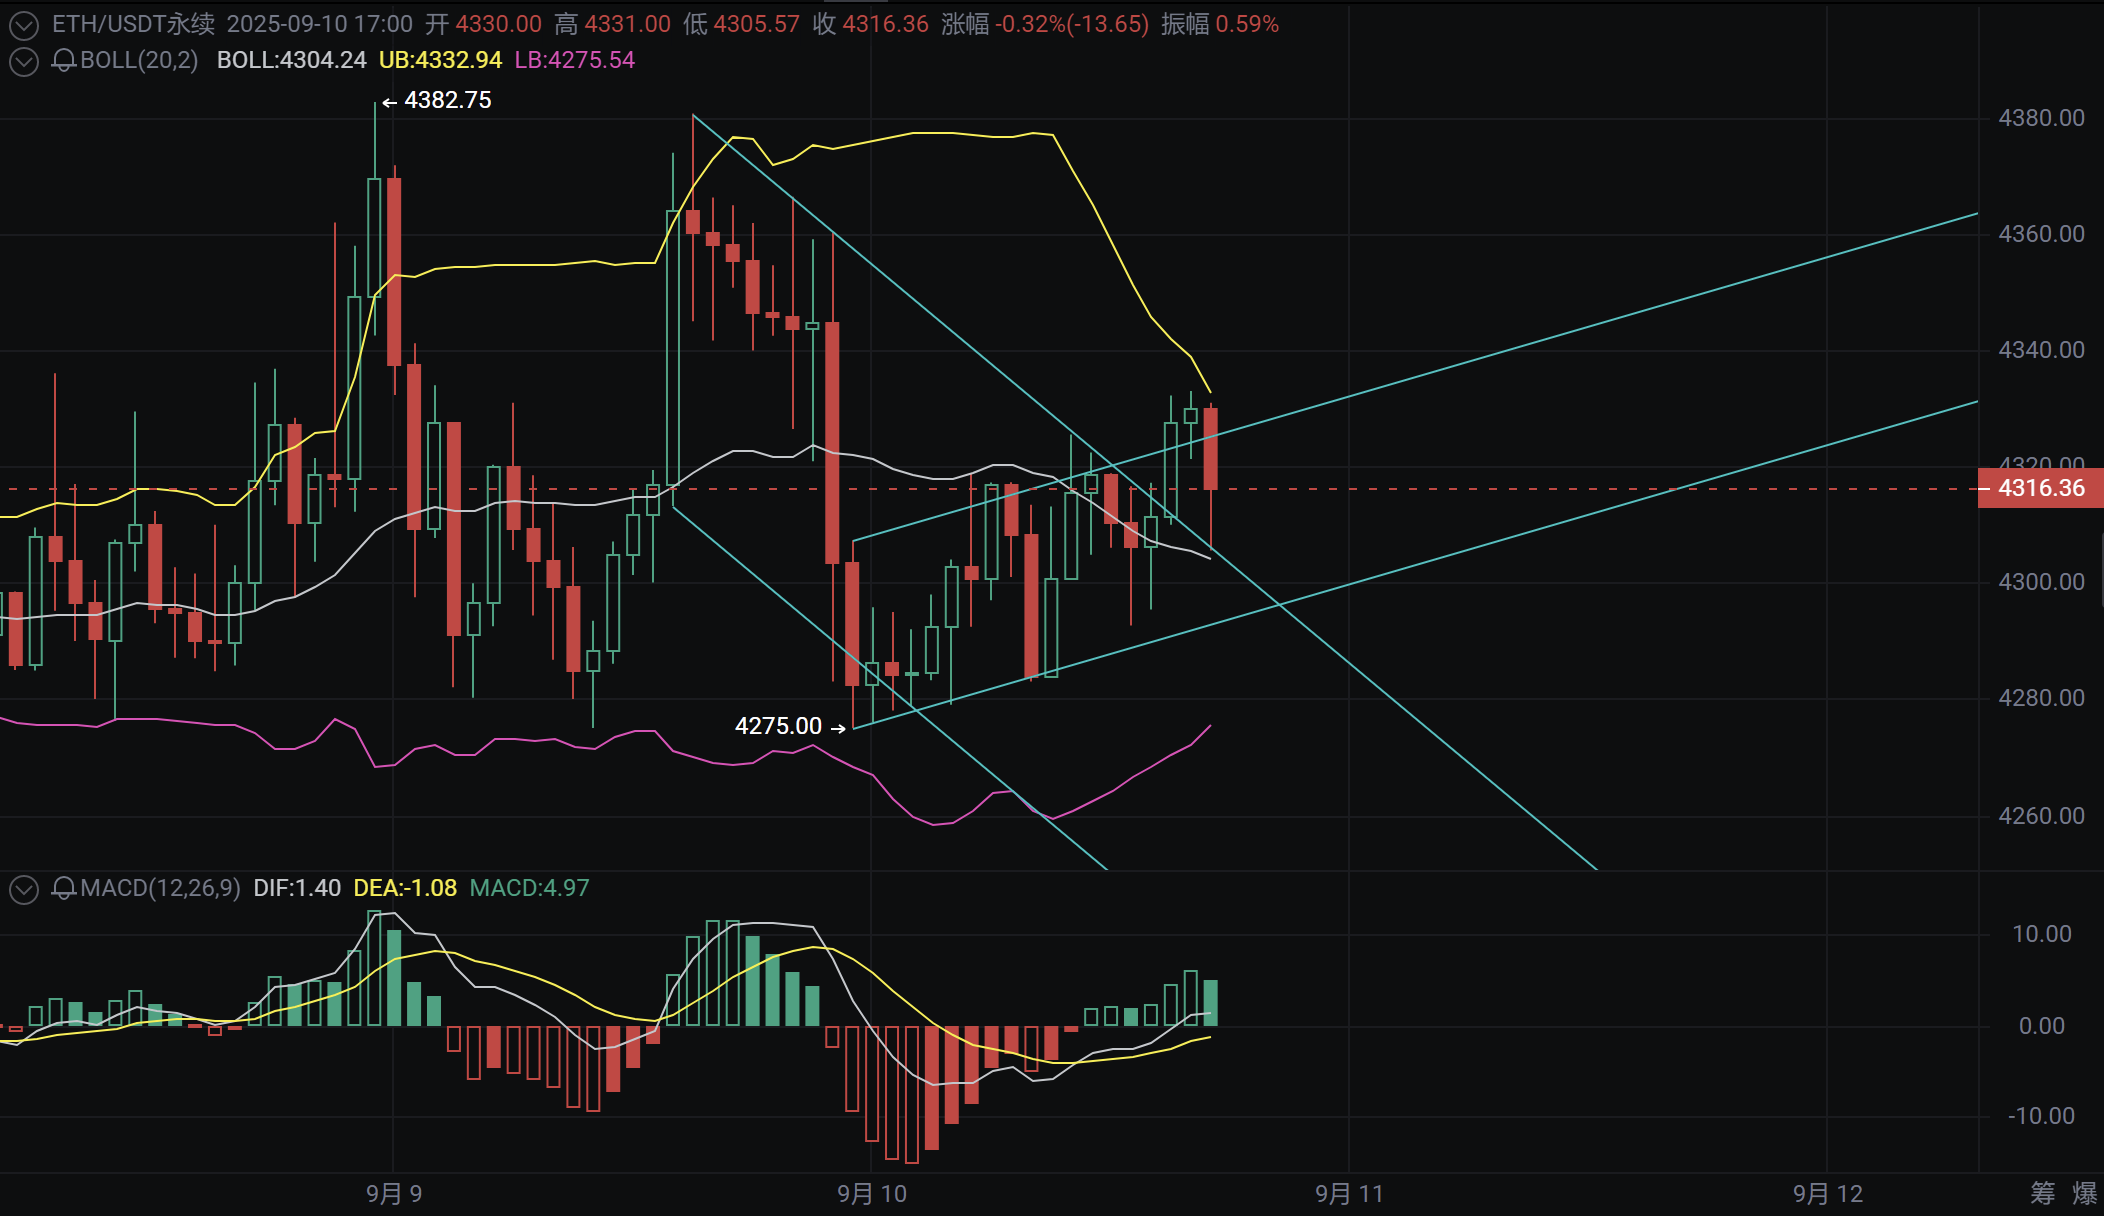Screen dimensions: 2104x1216
Task: Open the 筹 chip distribution button
Action: point(2043,1193)
